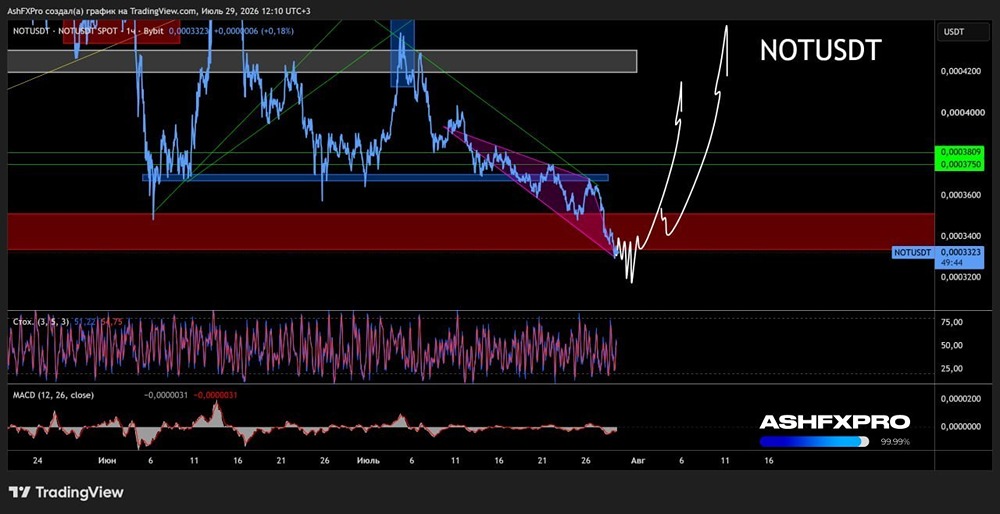The height and width of the screenshot is (514, 1000).
Task: Click the blue horizontal support bar
Action: [375, 178]
